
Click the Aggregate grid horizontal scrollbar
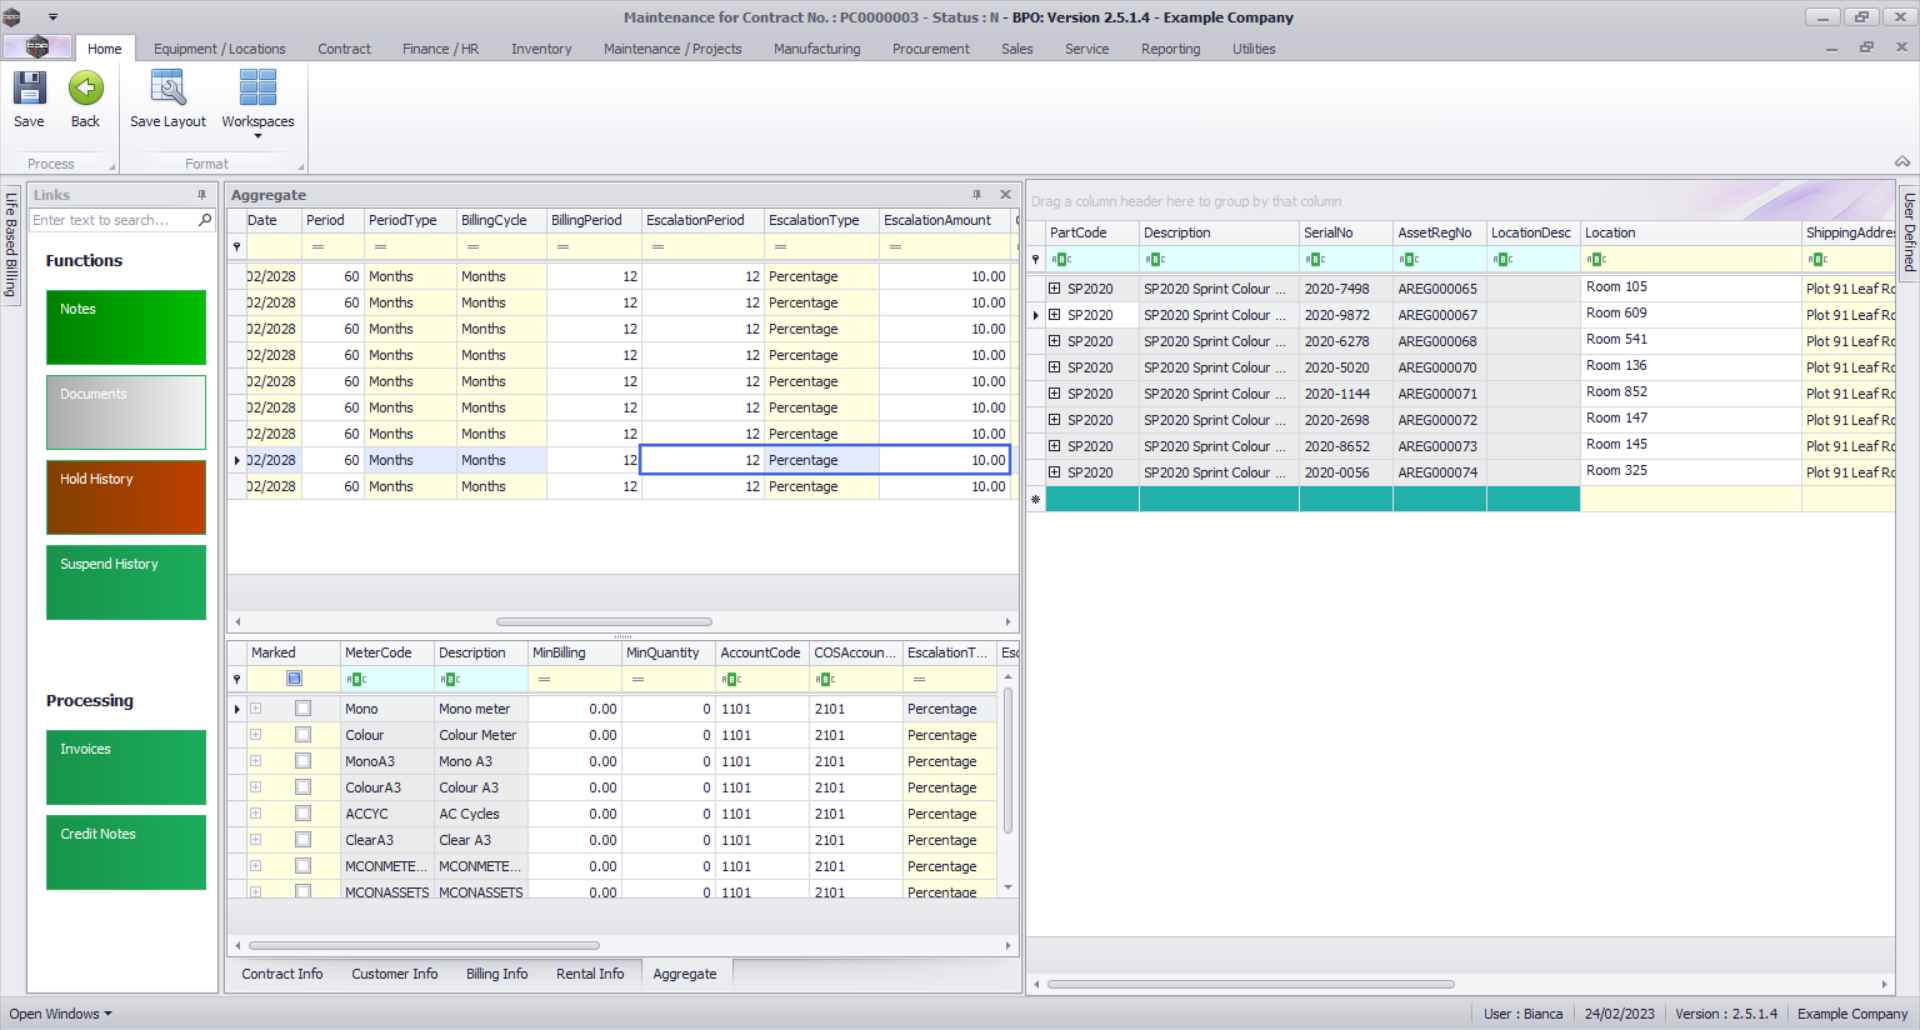coord(604,622)
